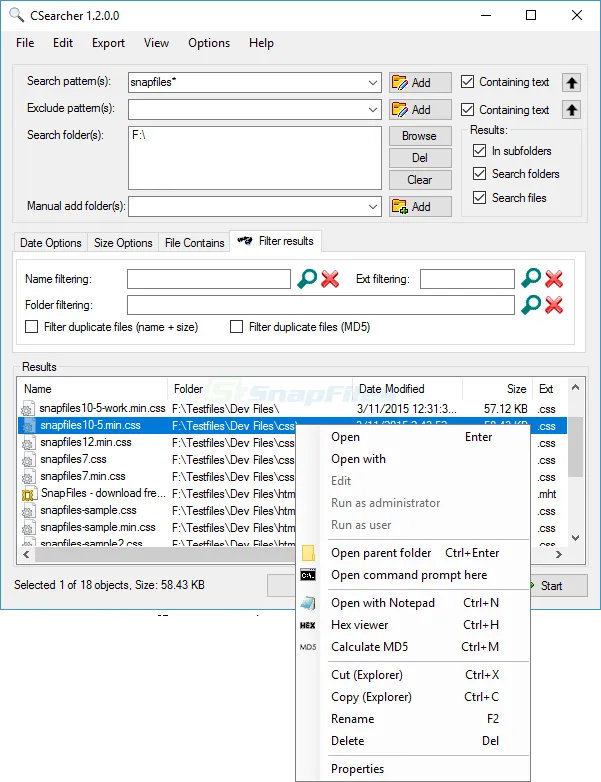601x782 pixels.
Task: Switch to Date Options tab
Action: [x=50, y=243]
